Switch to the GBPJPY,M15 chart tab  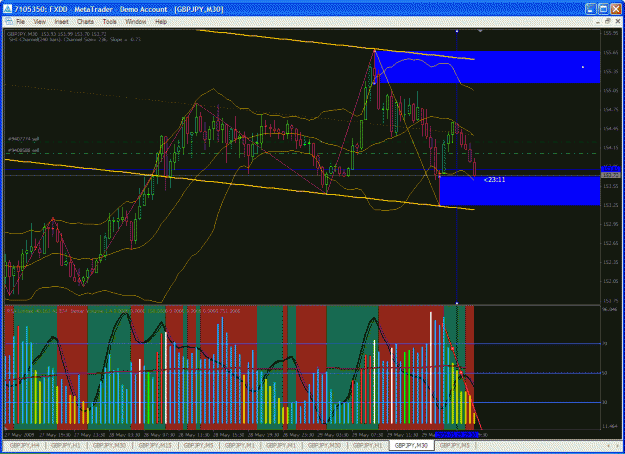click(155, 445)
